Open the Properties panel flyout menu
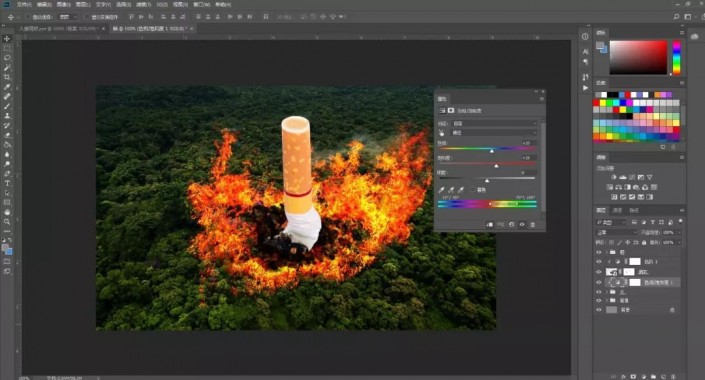Screen dimensions: 705x380 541,98
